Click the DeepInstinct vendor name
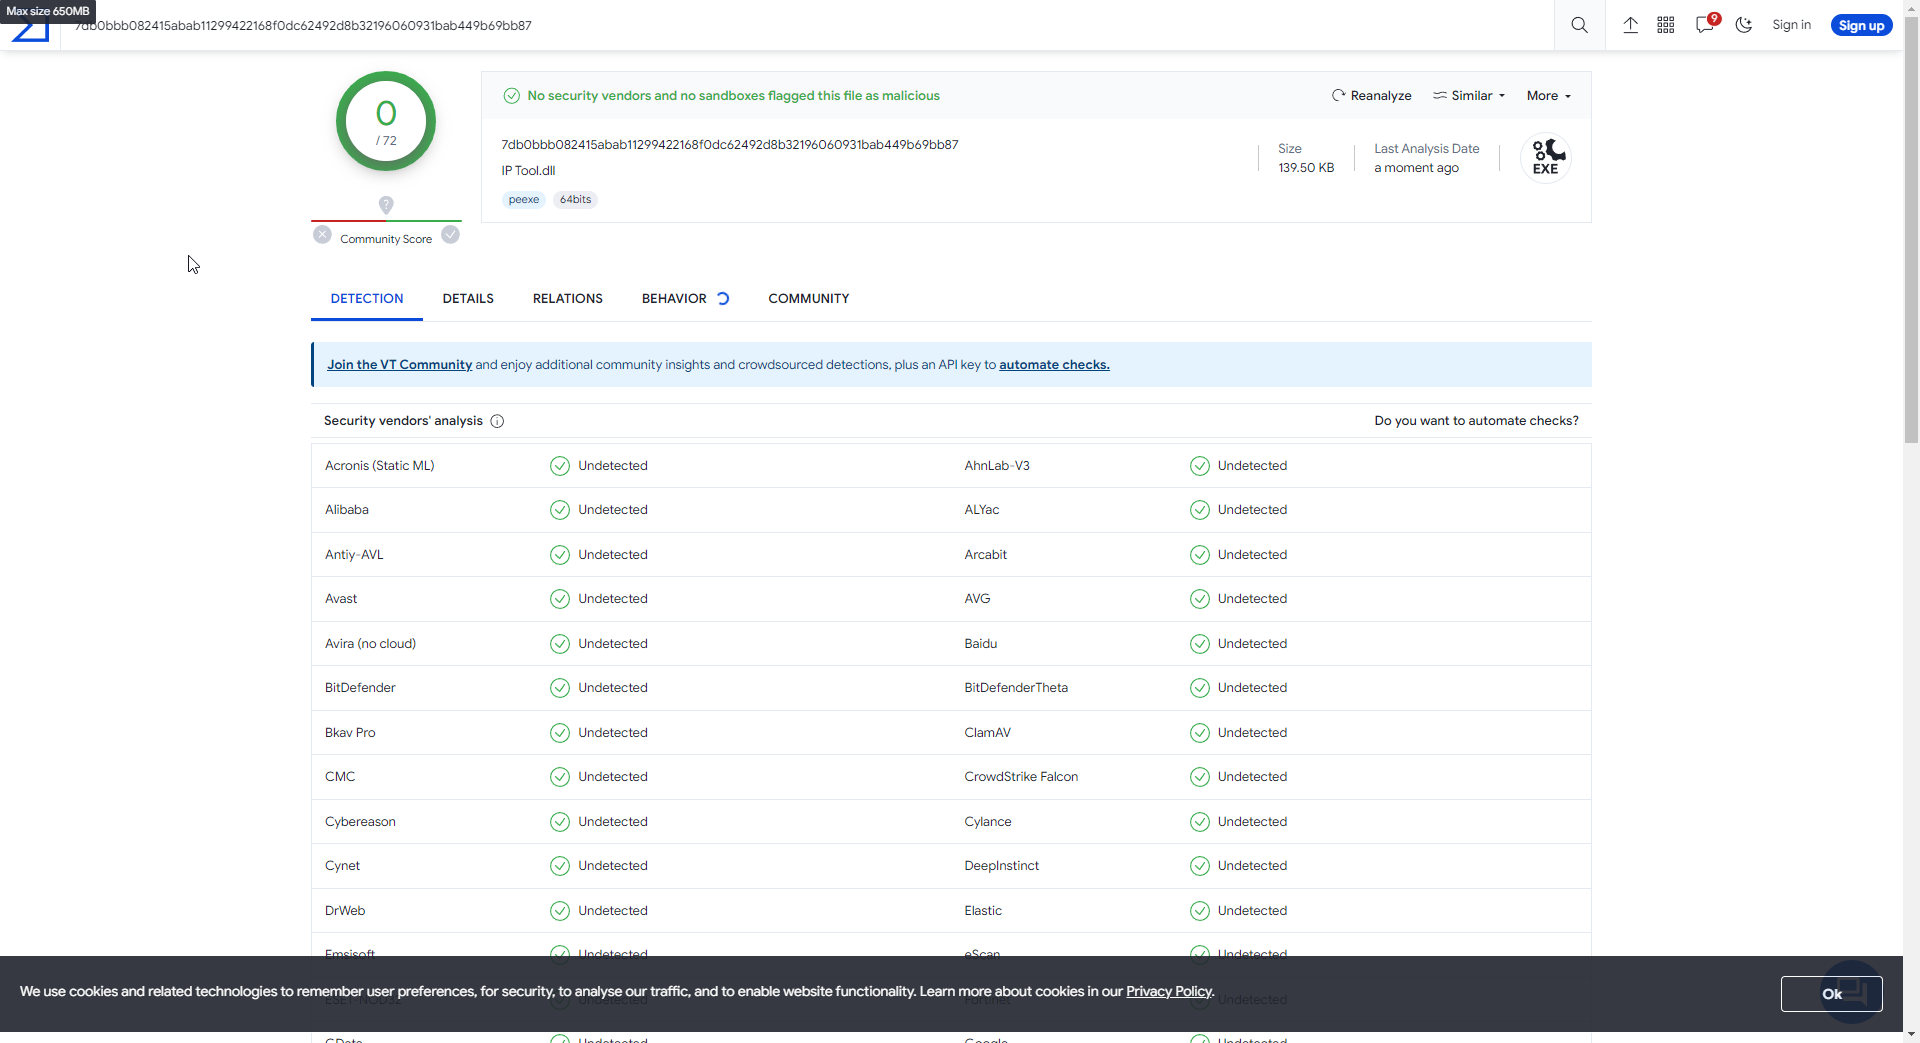The width and height of the screenshot is (1920, 1043). point(1001,866)
